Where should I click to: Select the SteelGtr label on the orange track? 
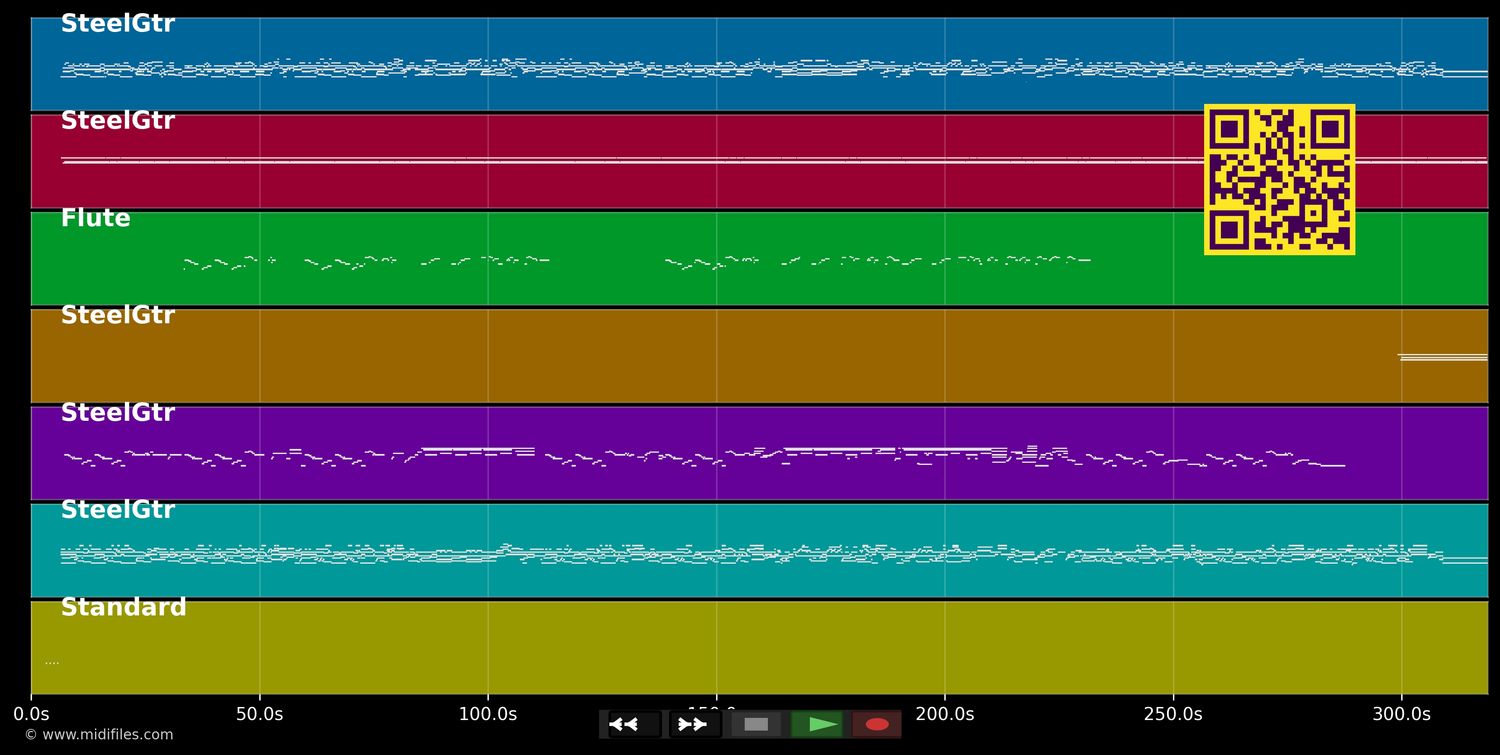click(118, 316)
